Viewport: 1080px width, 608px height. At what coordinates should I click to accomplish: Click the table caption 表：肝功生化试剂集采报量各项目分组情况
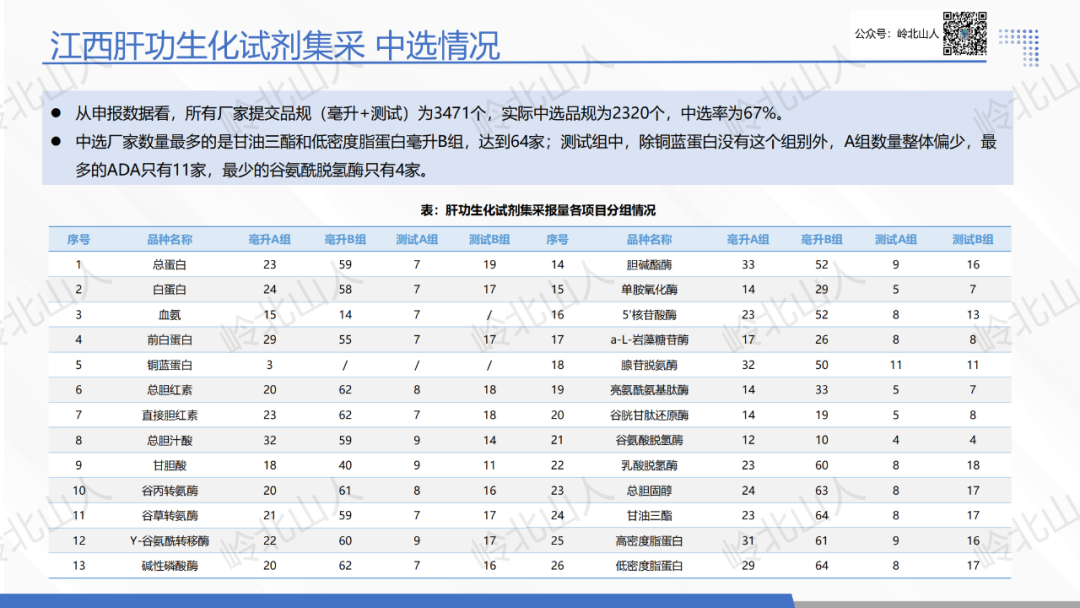538,210
